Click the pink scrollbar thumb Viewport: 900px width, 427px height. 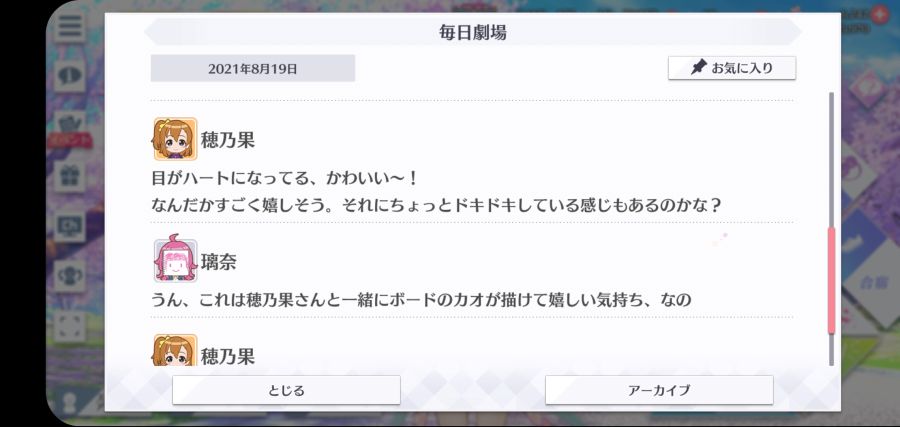click(x=831, y=280)
